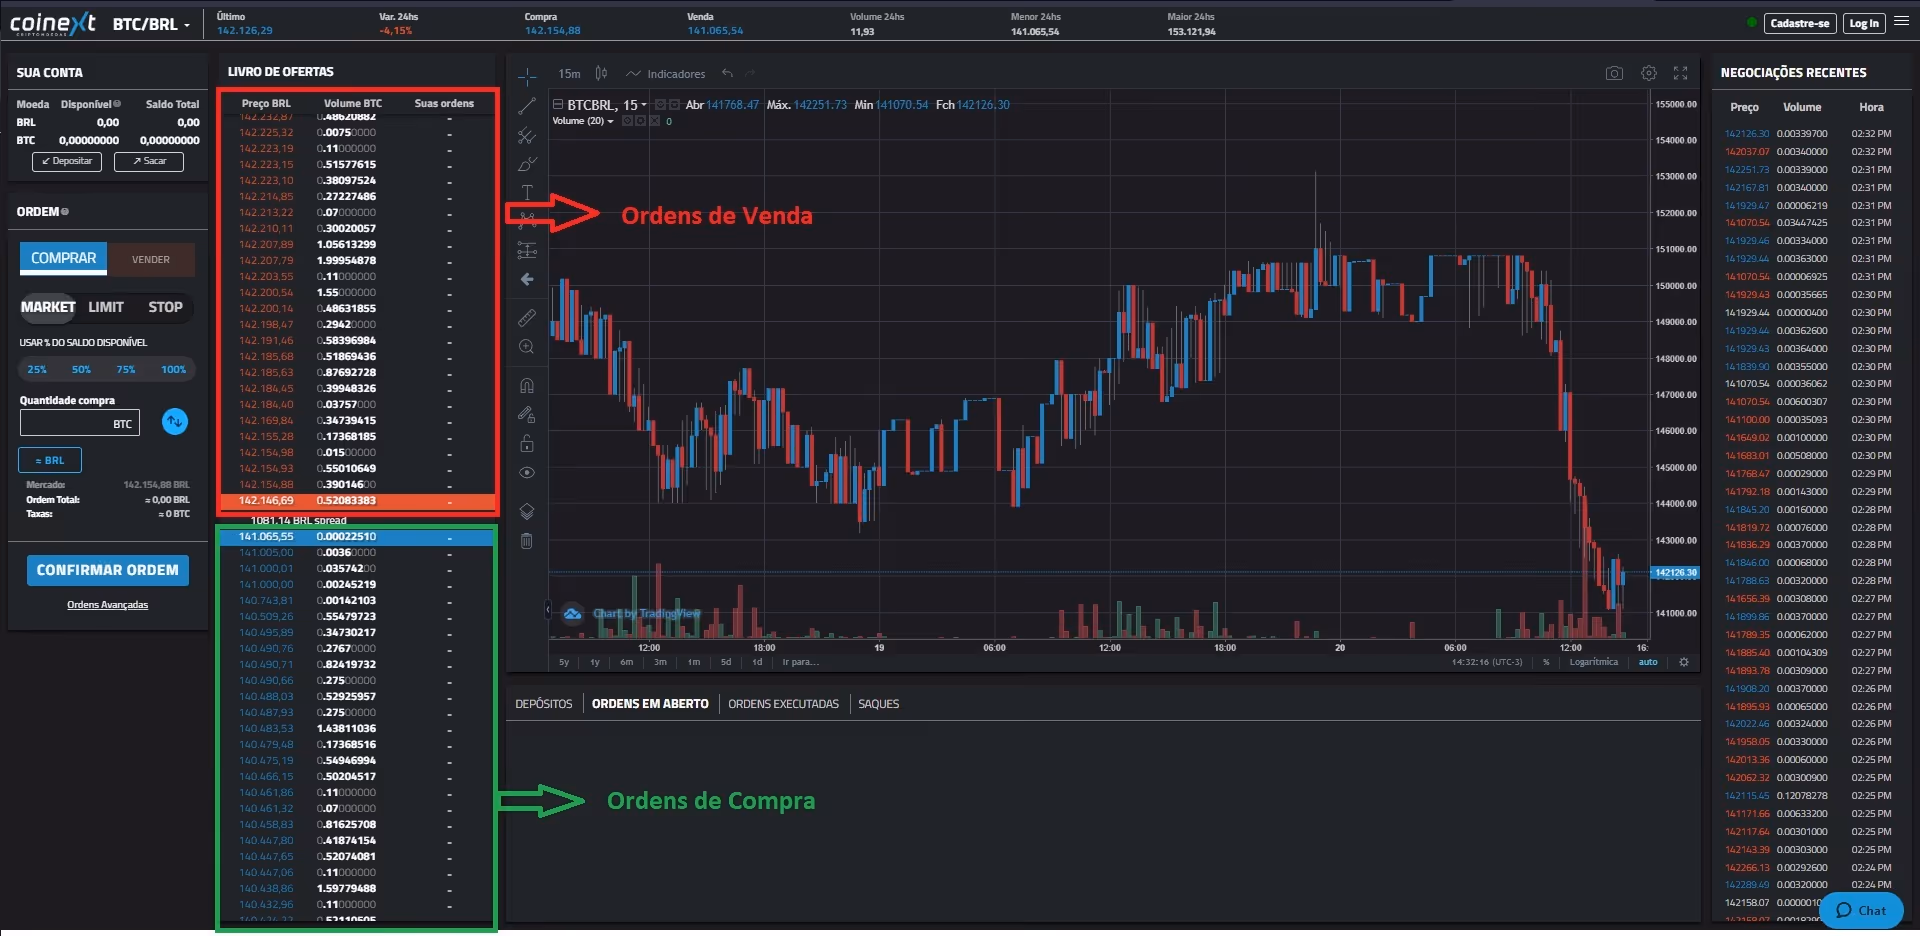Select the COMPRAR tab
Screen dimensions: 1920x936
[x=63, y=258]
